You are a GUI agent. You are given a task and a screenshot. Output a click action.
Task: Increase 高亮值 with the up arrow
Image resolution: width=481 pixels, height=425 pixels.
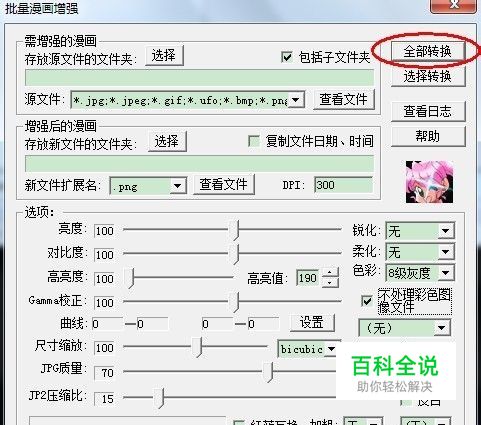pyautogui.click(x=330, y=273)
